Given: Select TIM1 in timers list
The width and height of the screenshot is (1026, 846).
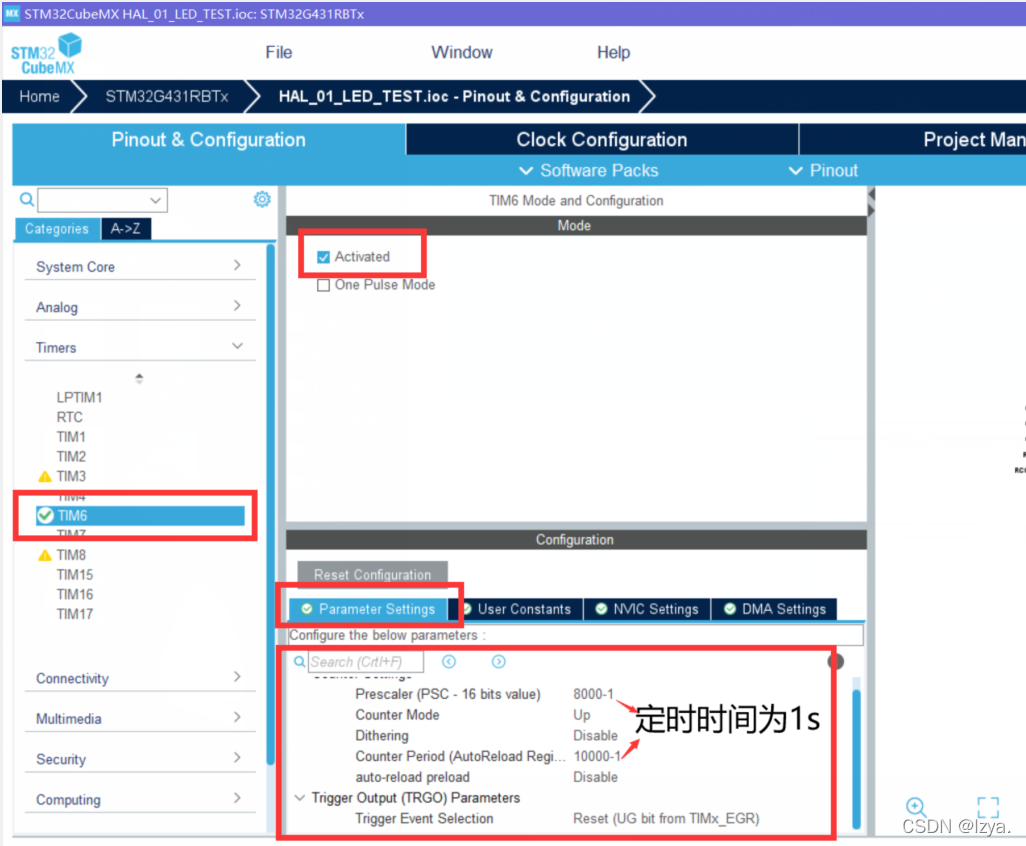Looking at the screenshot, I should [71, 437].
